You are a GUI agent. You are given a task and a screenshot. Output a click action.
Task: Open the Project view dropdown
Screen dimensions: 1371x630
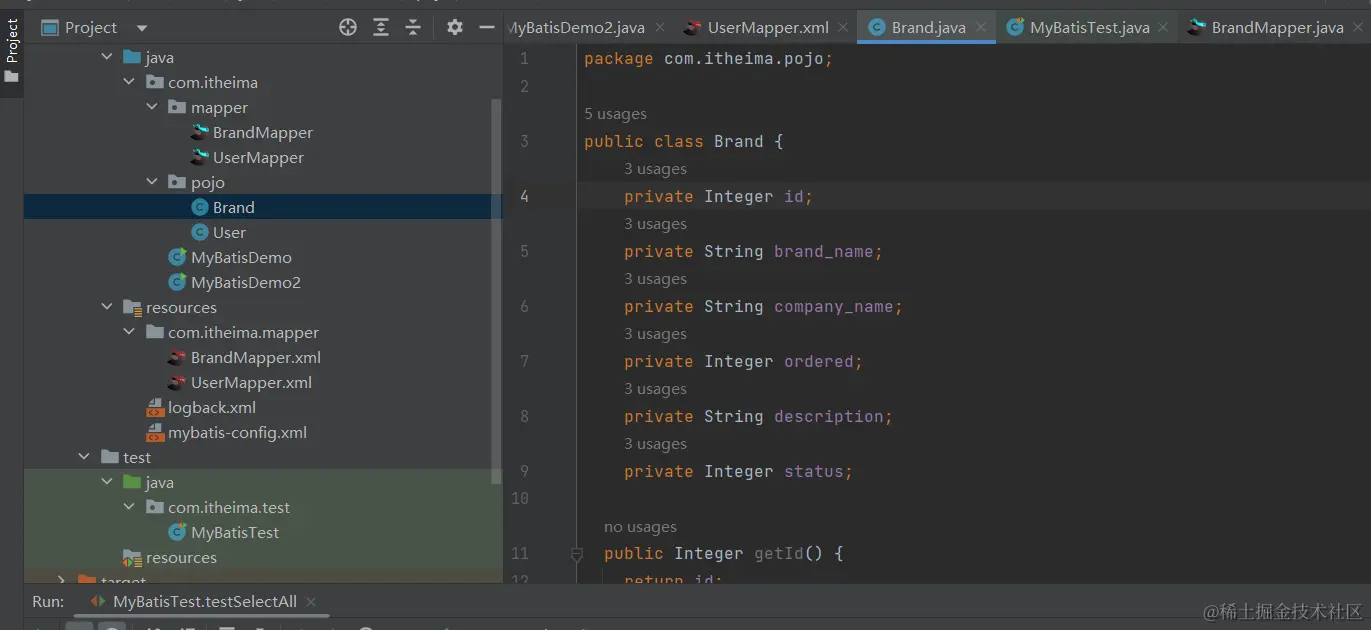pos(141,28)
